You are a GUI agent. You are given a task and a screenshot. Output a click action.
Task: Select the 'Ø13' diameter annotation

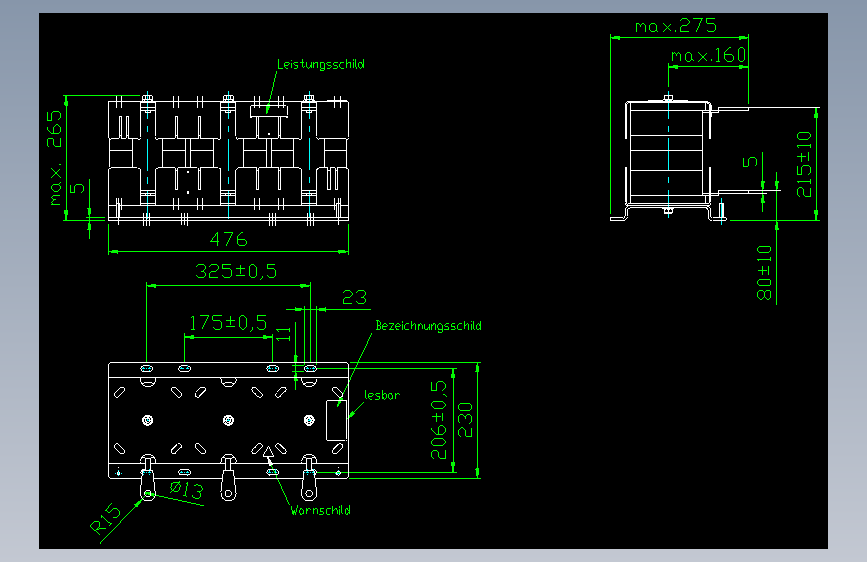pos(186,490)
